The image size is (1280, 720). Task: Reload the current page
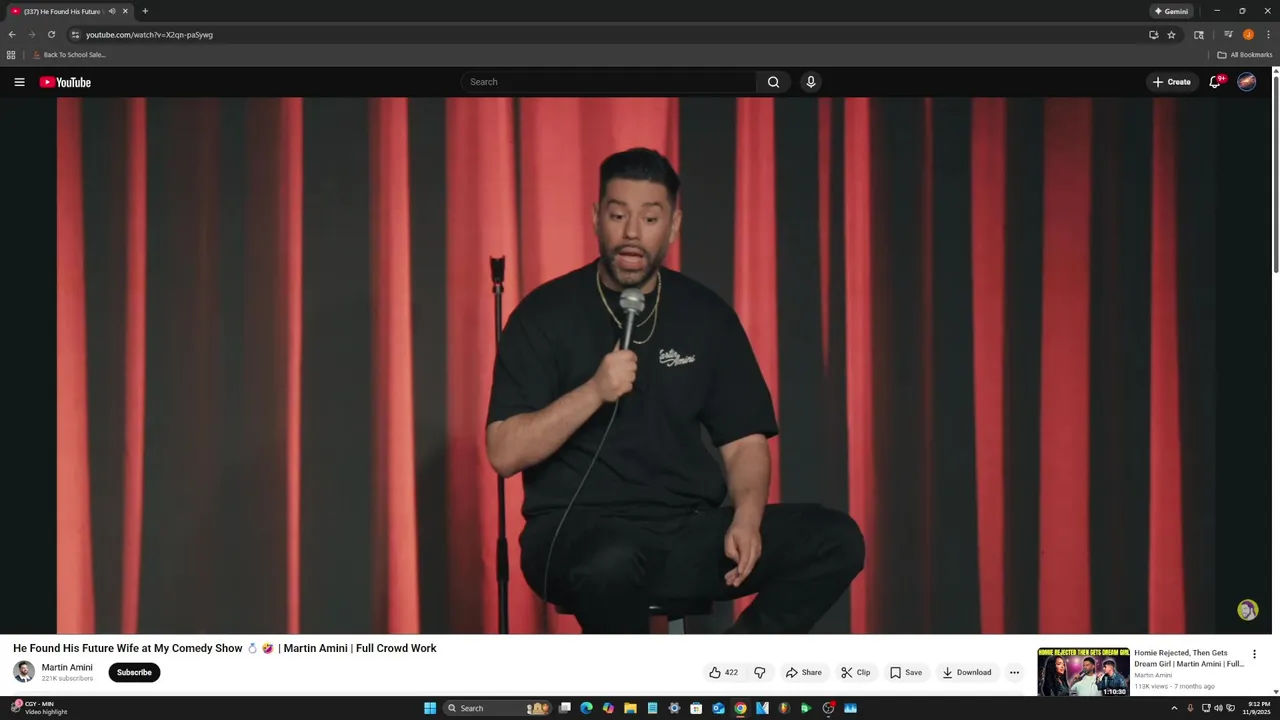[x=51, y=34]
